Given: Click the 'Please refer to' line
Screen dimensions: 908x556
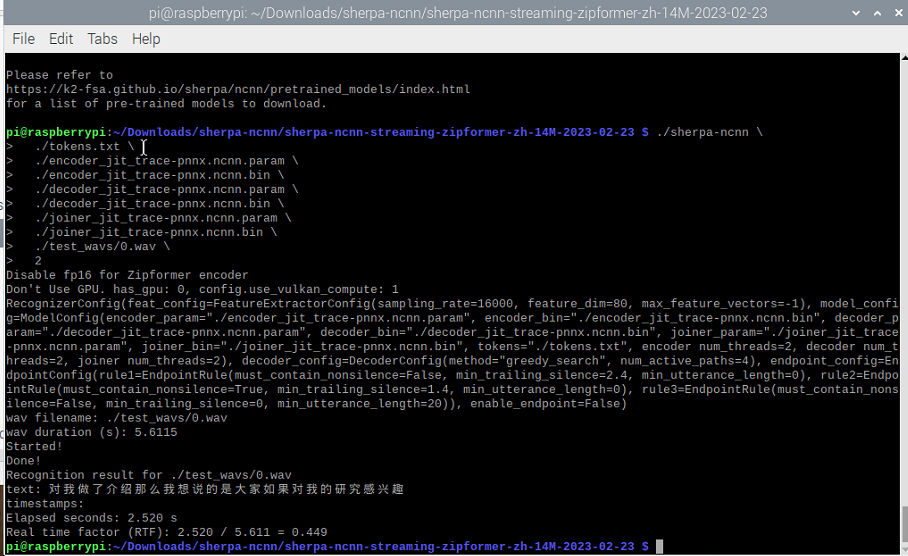Looking at the screenshot, I should 59,75.
